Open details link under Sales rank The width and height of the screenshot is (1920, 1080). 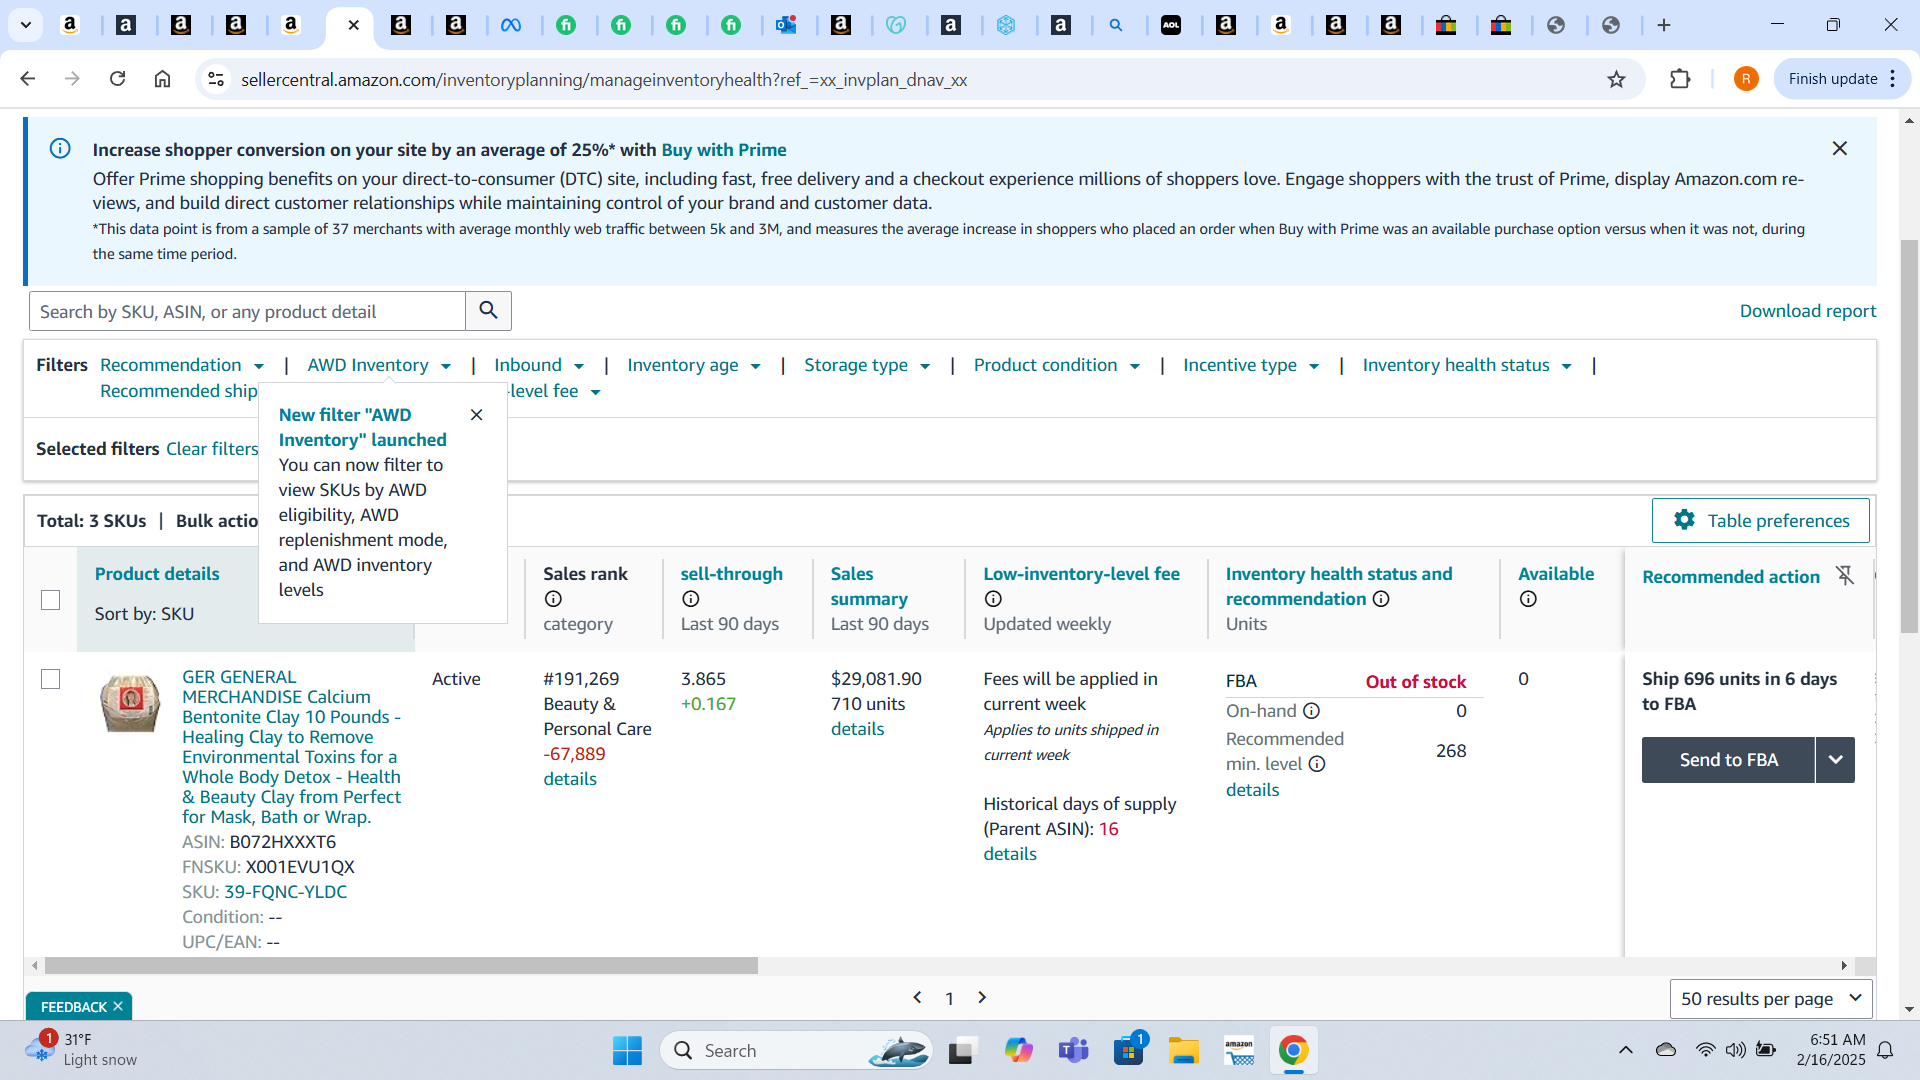coord(570,779)
